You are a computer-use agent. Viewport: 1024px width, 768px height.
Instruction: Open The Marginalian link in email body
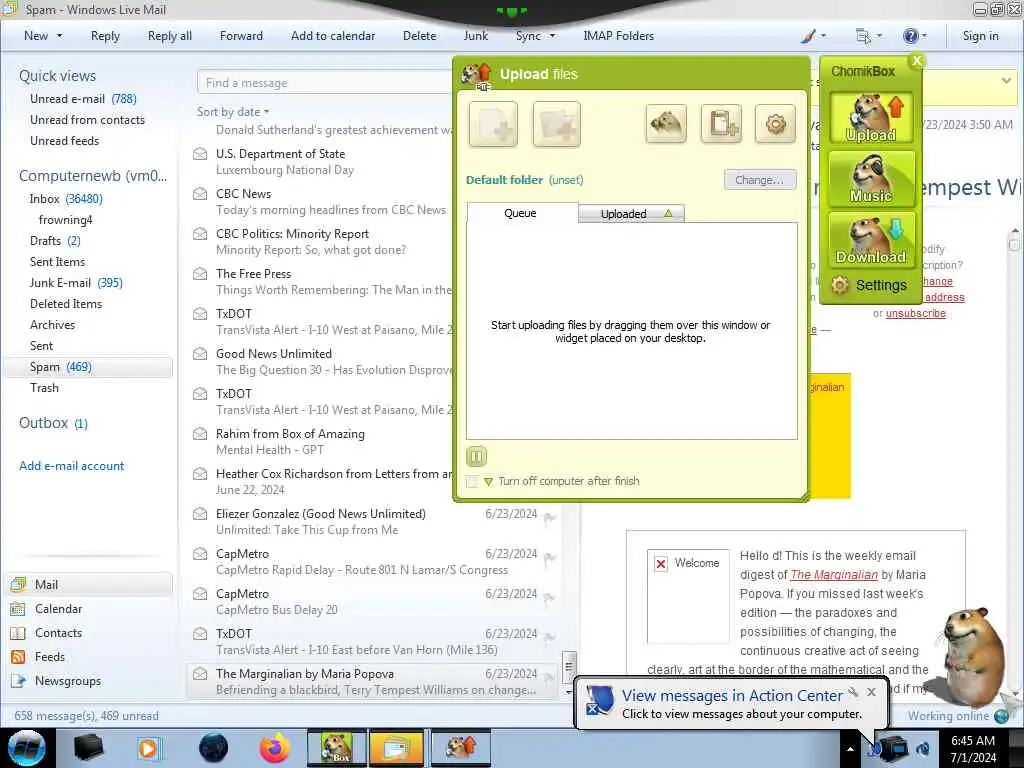click(834, 575)
